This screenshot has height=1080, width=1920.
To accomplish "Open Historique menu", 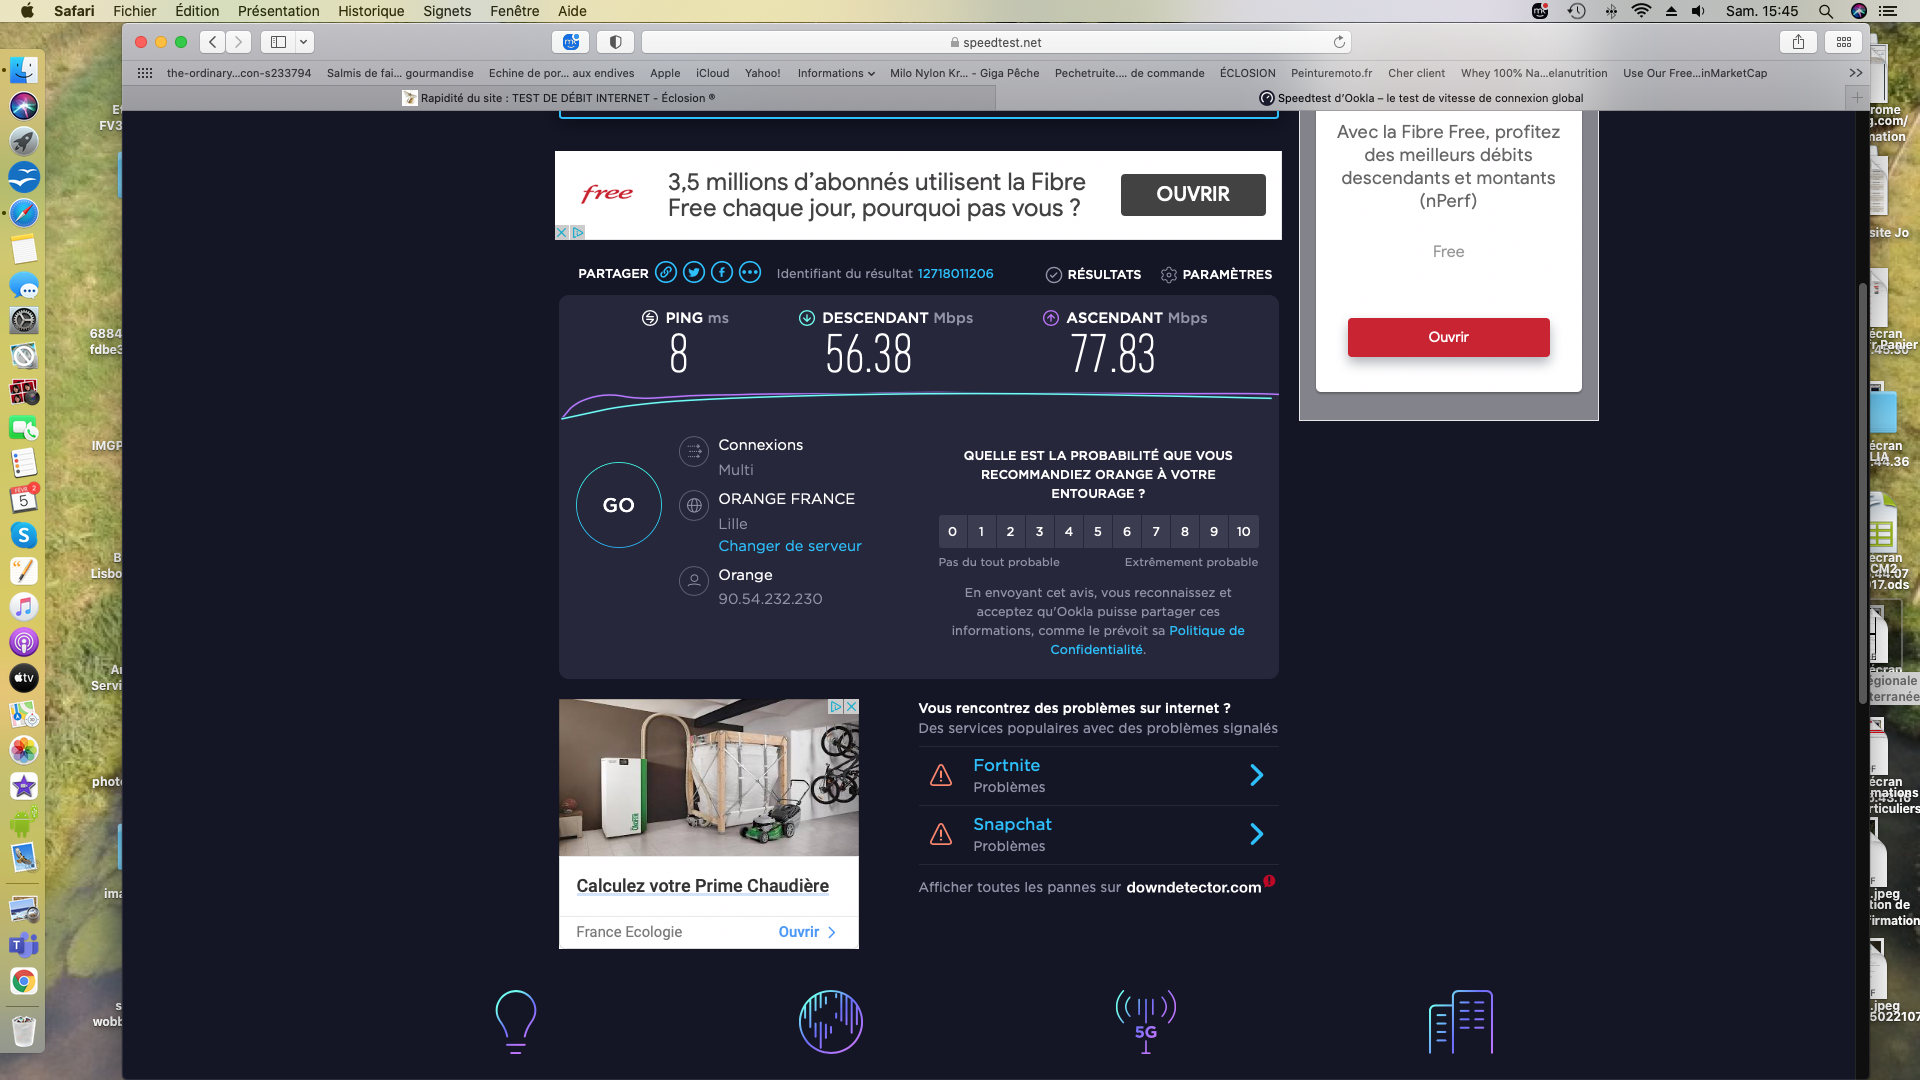I will 371,11.
